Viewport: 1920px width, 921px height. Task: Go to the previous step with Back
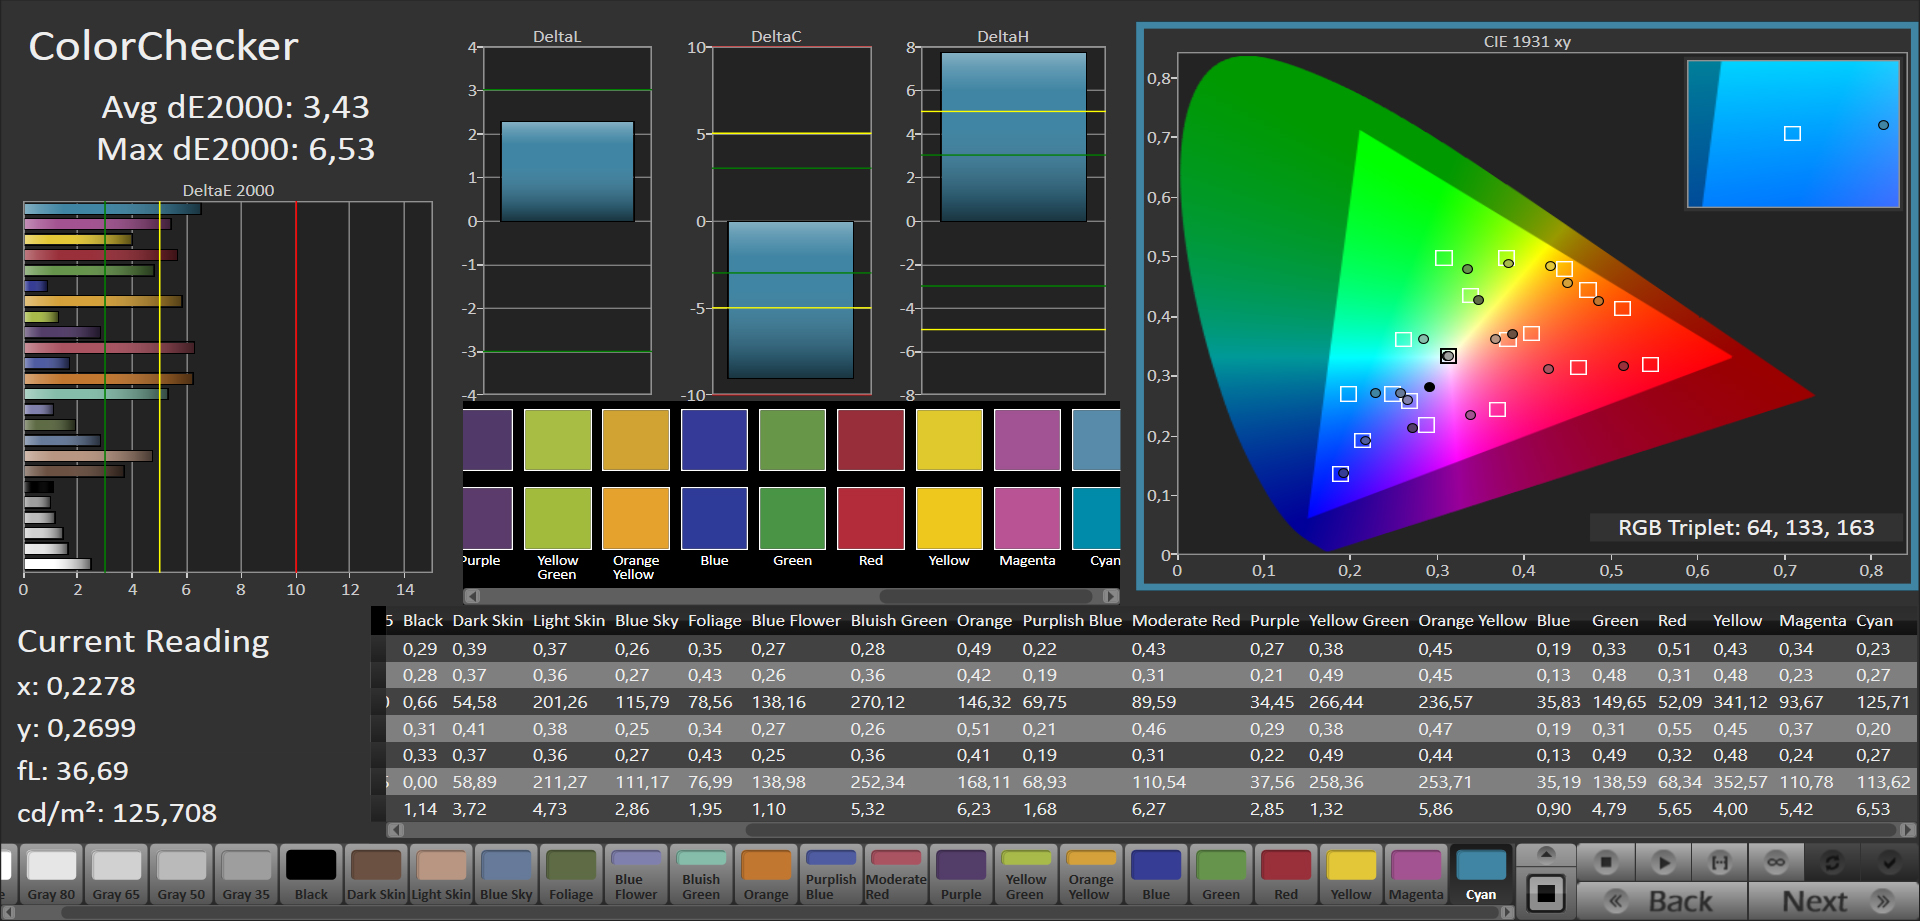pyautogui.click(x=1663, y=901)
